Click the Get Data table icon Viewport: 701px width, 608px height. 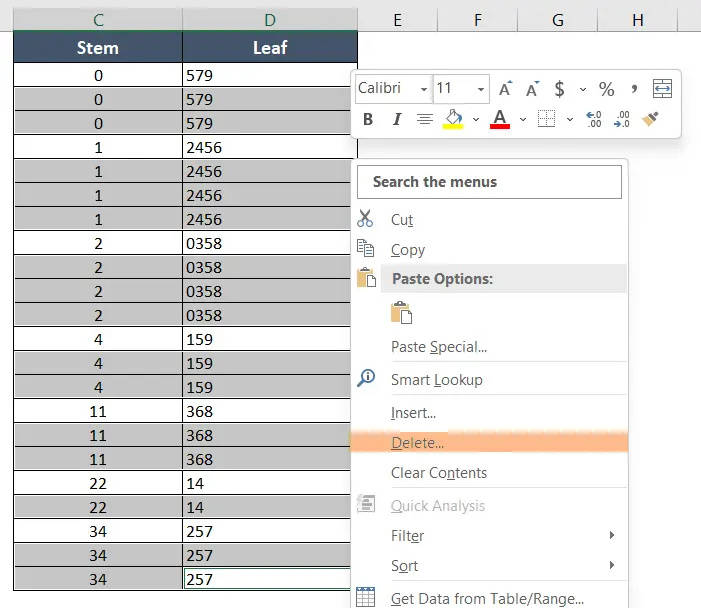[365, 597]
